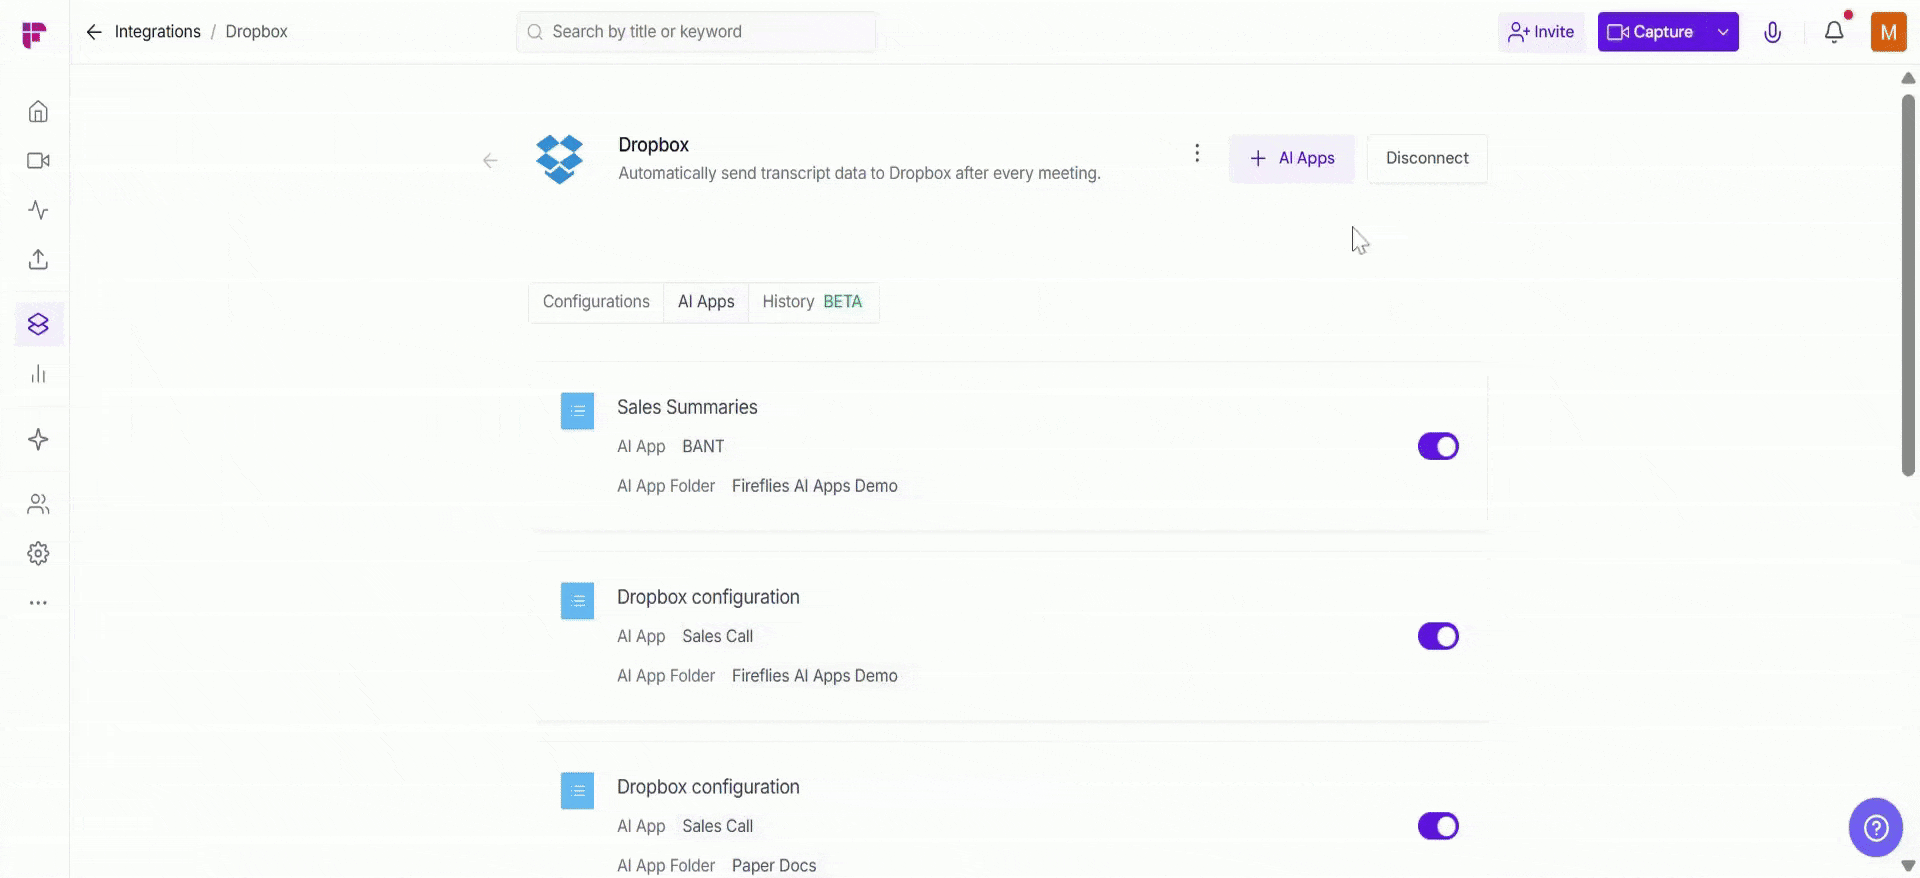The image size is (1920, 878).
Task: Disable the Sales Summaries toggle
Action: (x=1437, y=446)
